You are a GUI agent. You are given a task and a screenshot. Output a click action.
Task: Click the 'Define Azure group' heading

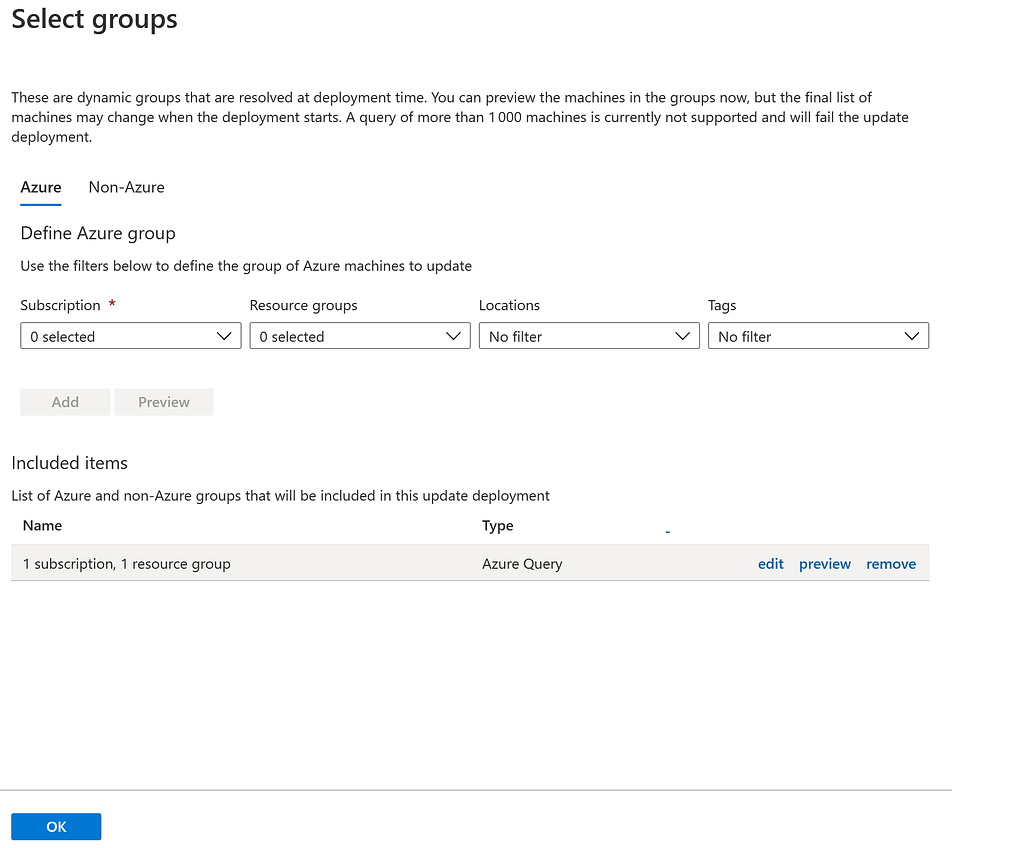pos(98,234)
